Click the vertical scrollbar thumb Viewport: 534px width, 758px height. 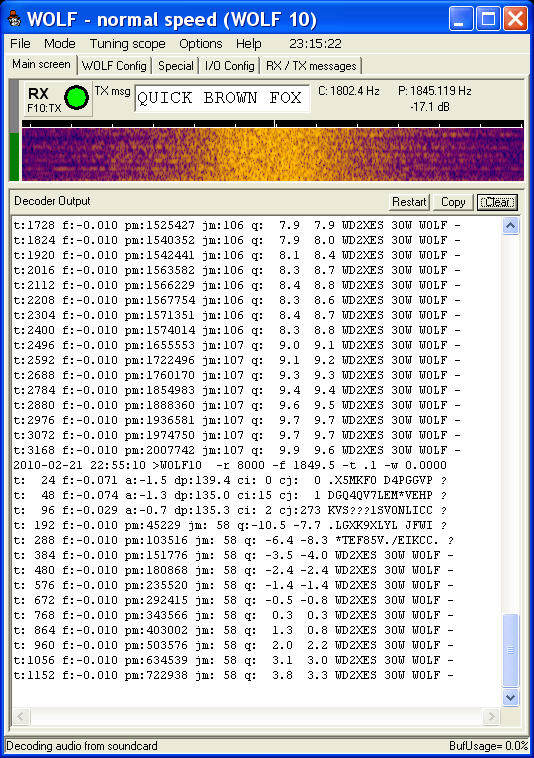pos(510,650)
